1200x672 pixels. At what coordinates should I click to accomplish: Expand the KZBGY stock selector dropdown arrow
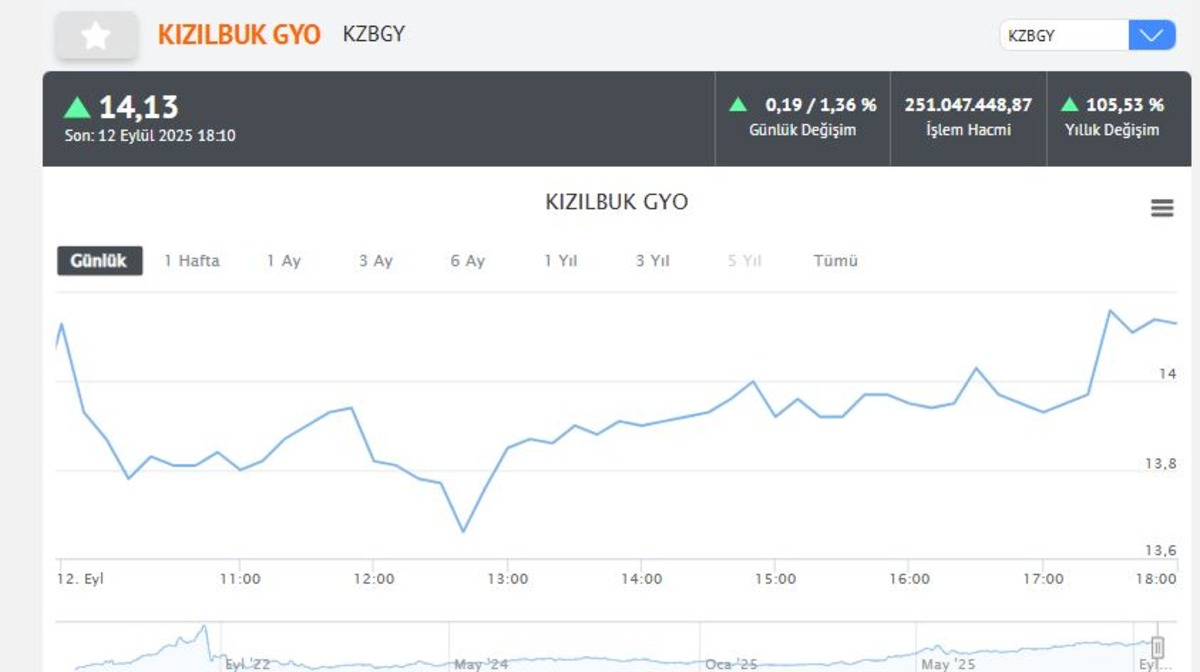1152,35
